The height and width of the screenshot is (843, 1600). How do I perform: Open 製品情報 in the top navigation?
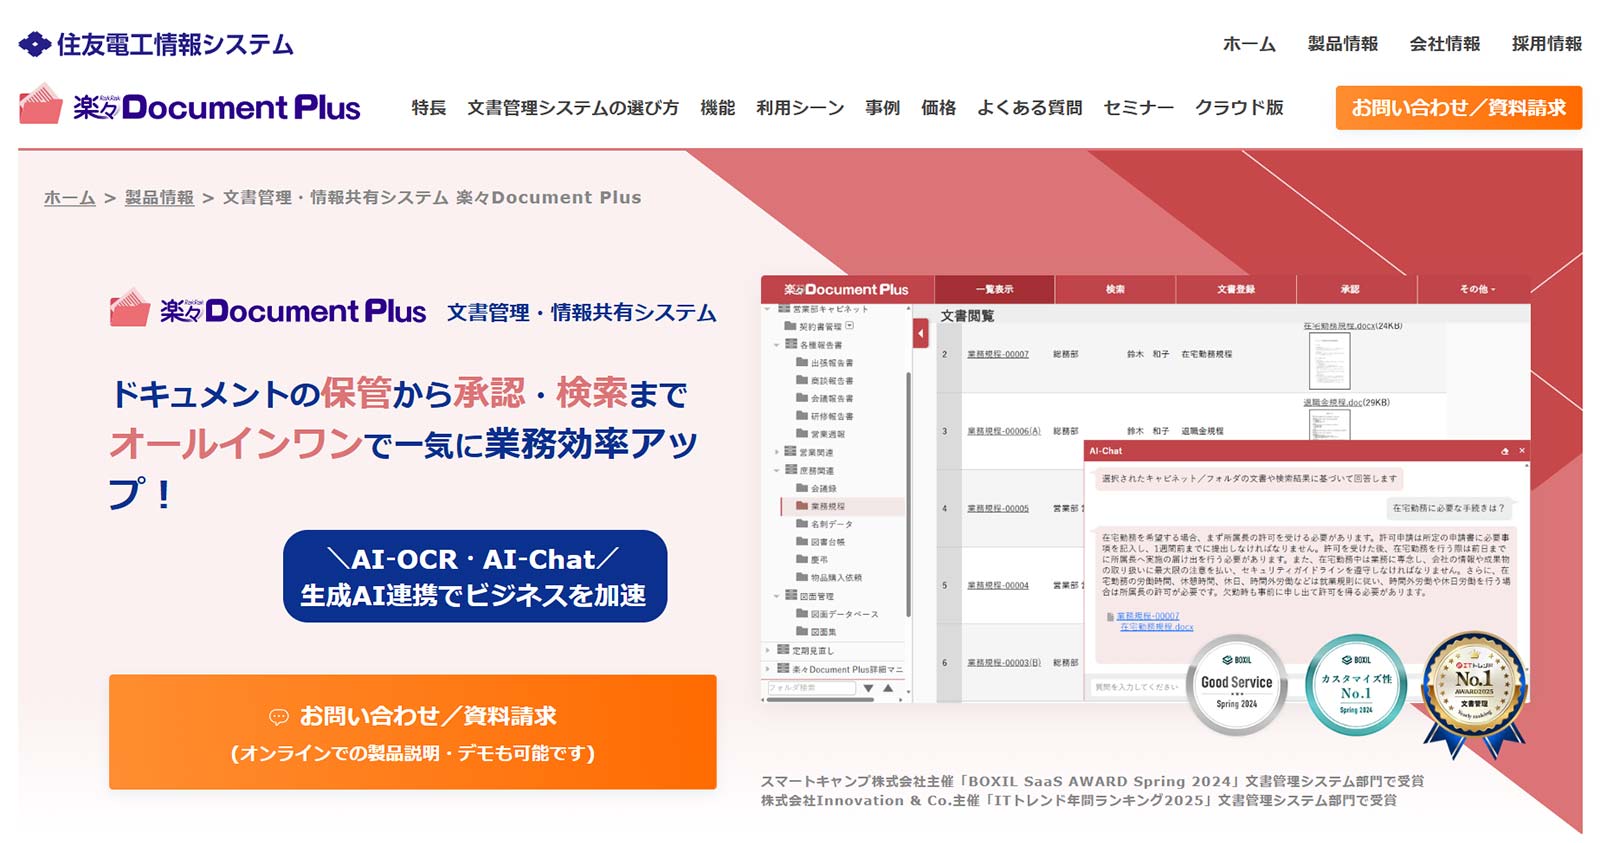(x=1343, y=44)
